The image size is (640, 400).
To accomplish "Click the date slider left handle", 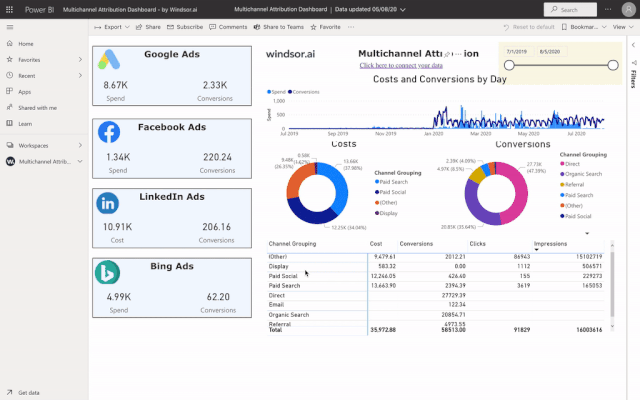I will point(509,65).
